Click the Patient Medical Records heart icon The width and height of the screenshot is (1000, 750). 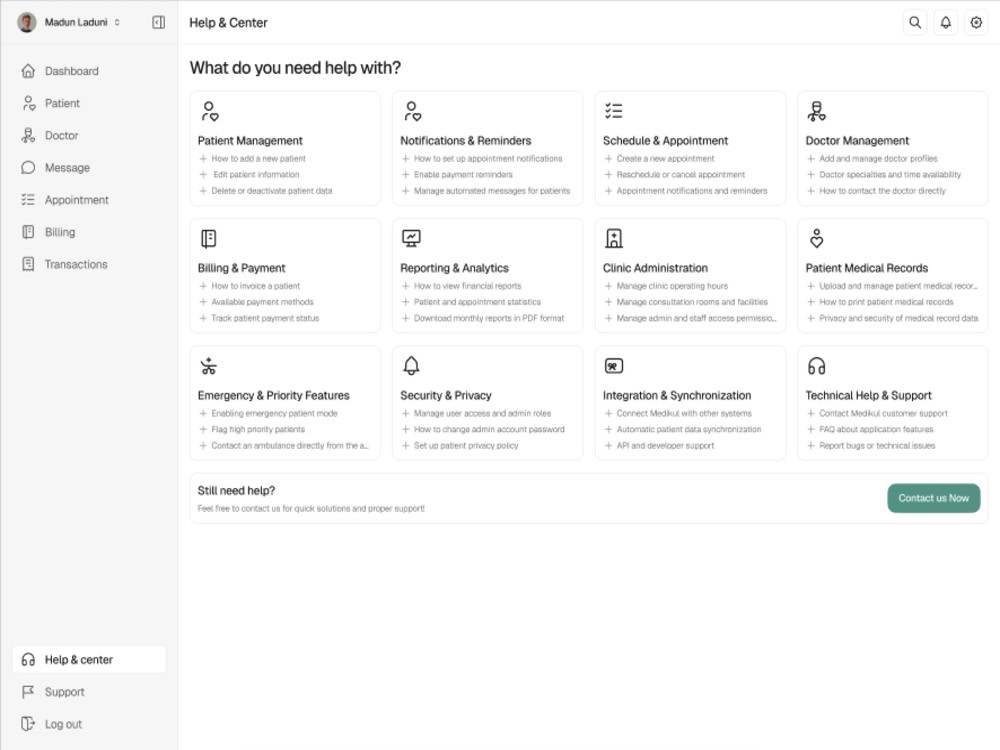(x=816, y=239)
